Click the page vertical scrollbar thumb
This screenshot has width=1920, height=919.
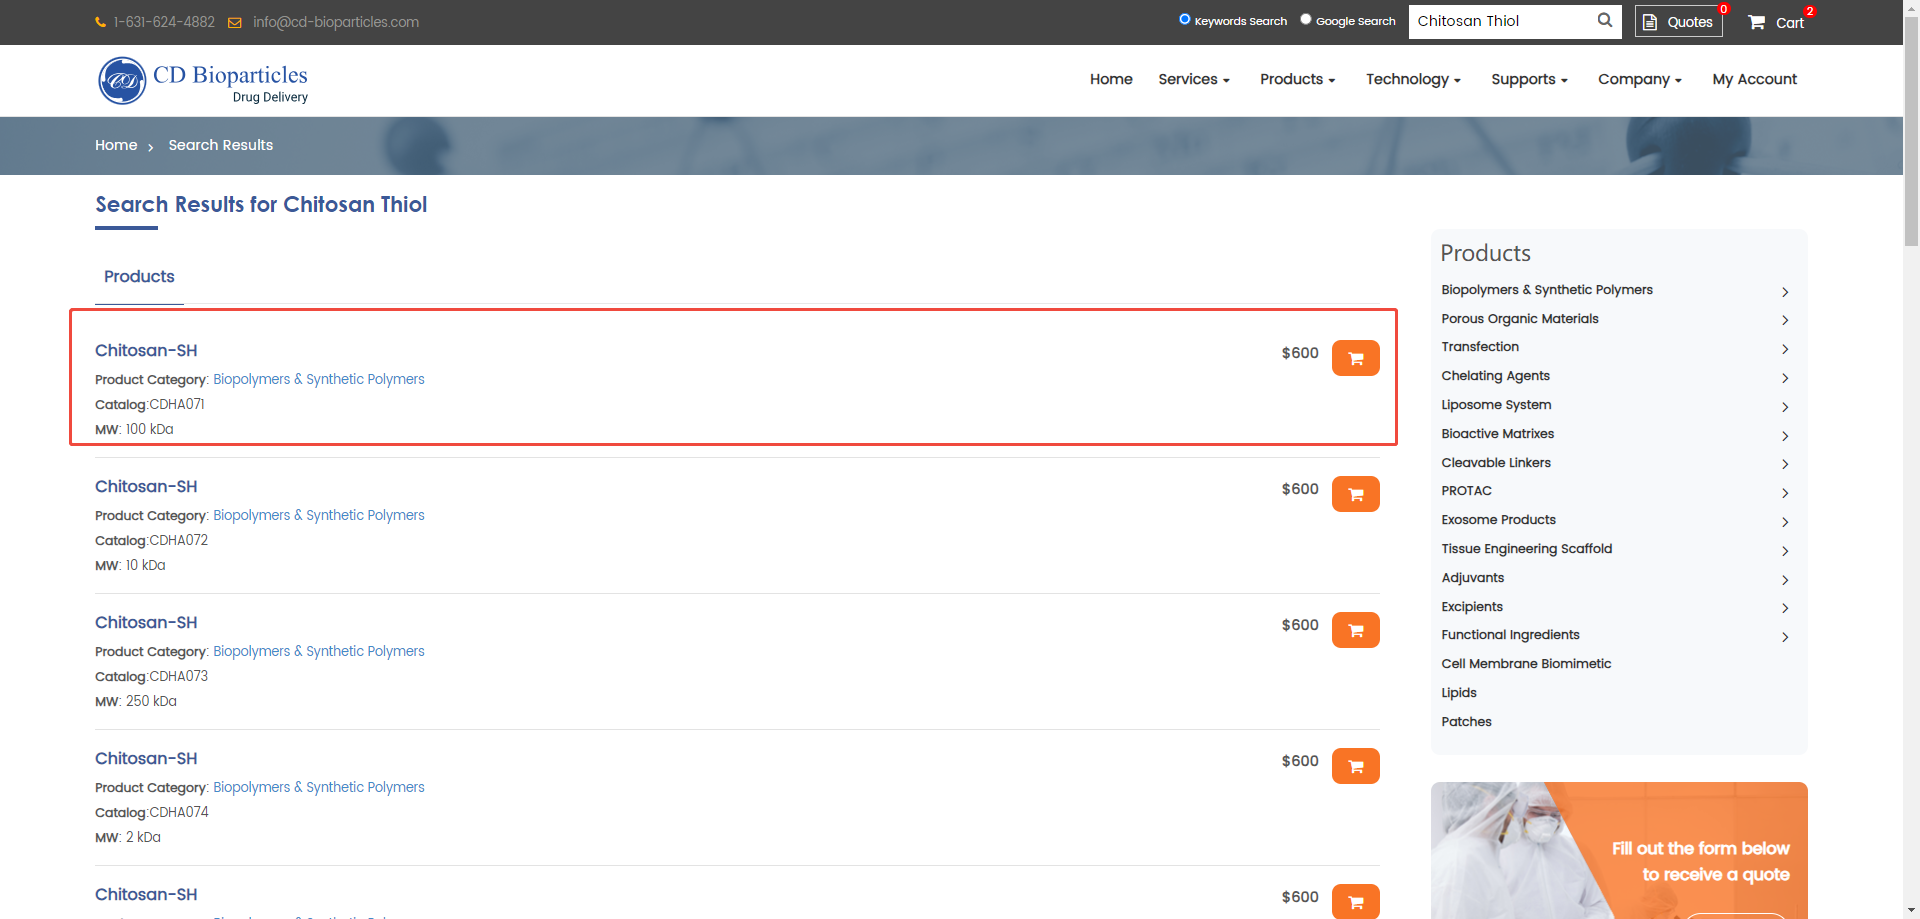[x=1911, y=130]
